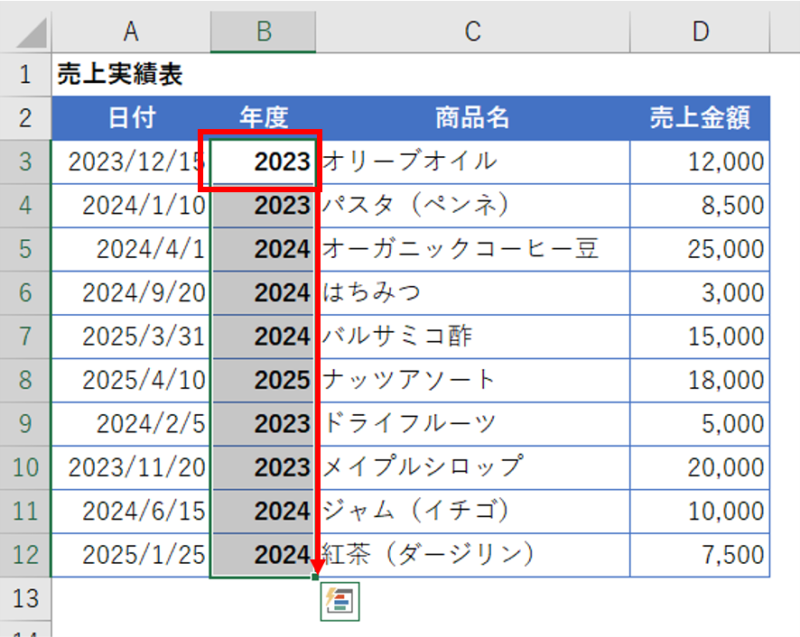Click the product cell オーガニックコーヒー豆

click(473, 249)
